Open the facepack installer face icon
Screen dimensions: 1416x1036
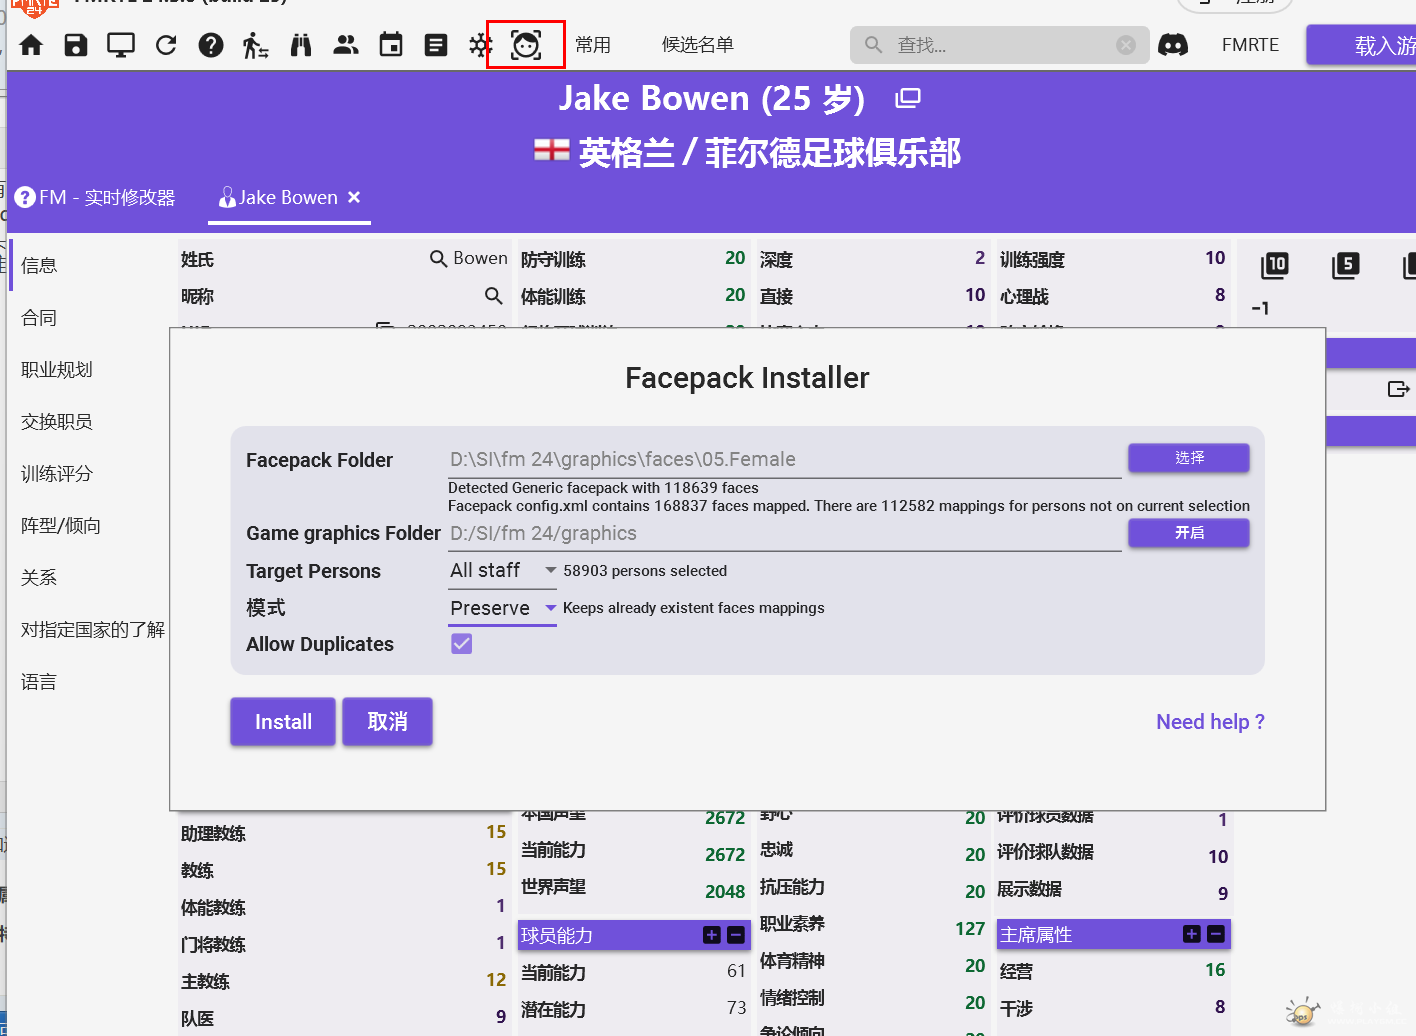click(x=526, y=45)
